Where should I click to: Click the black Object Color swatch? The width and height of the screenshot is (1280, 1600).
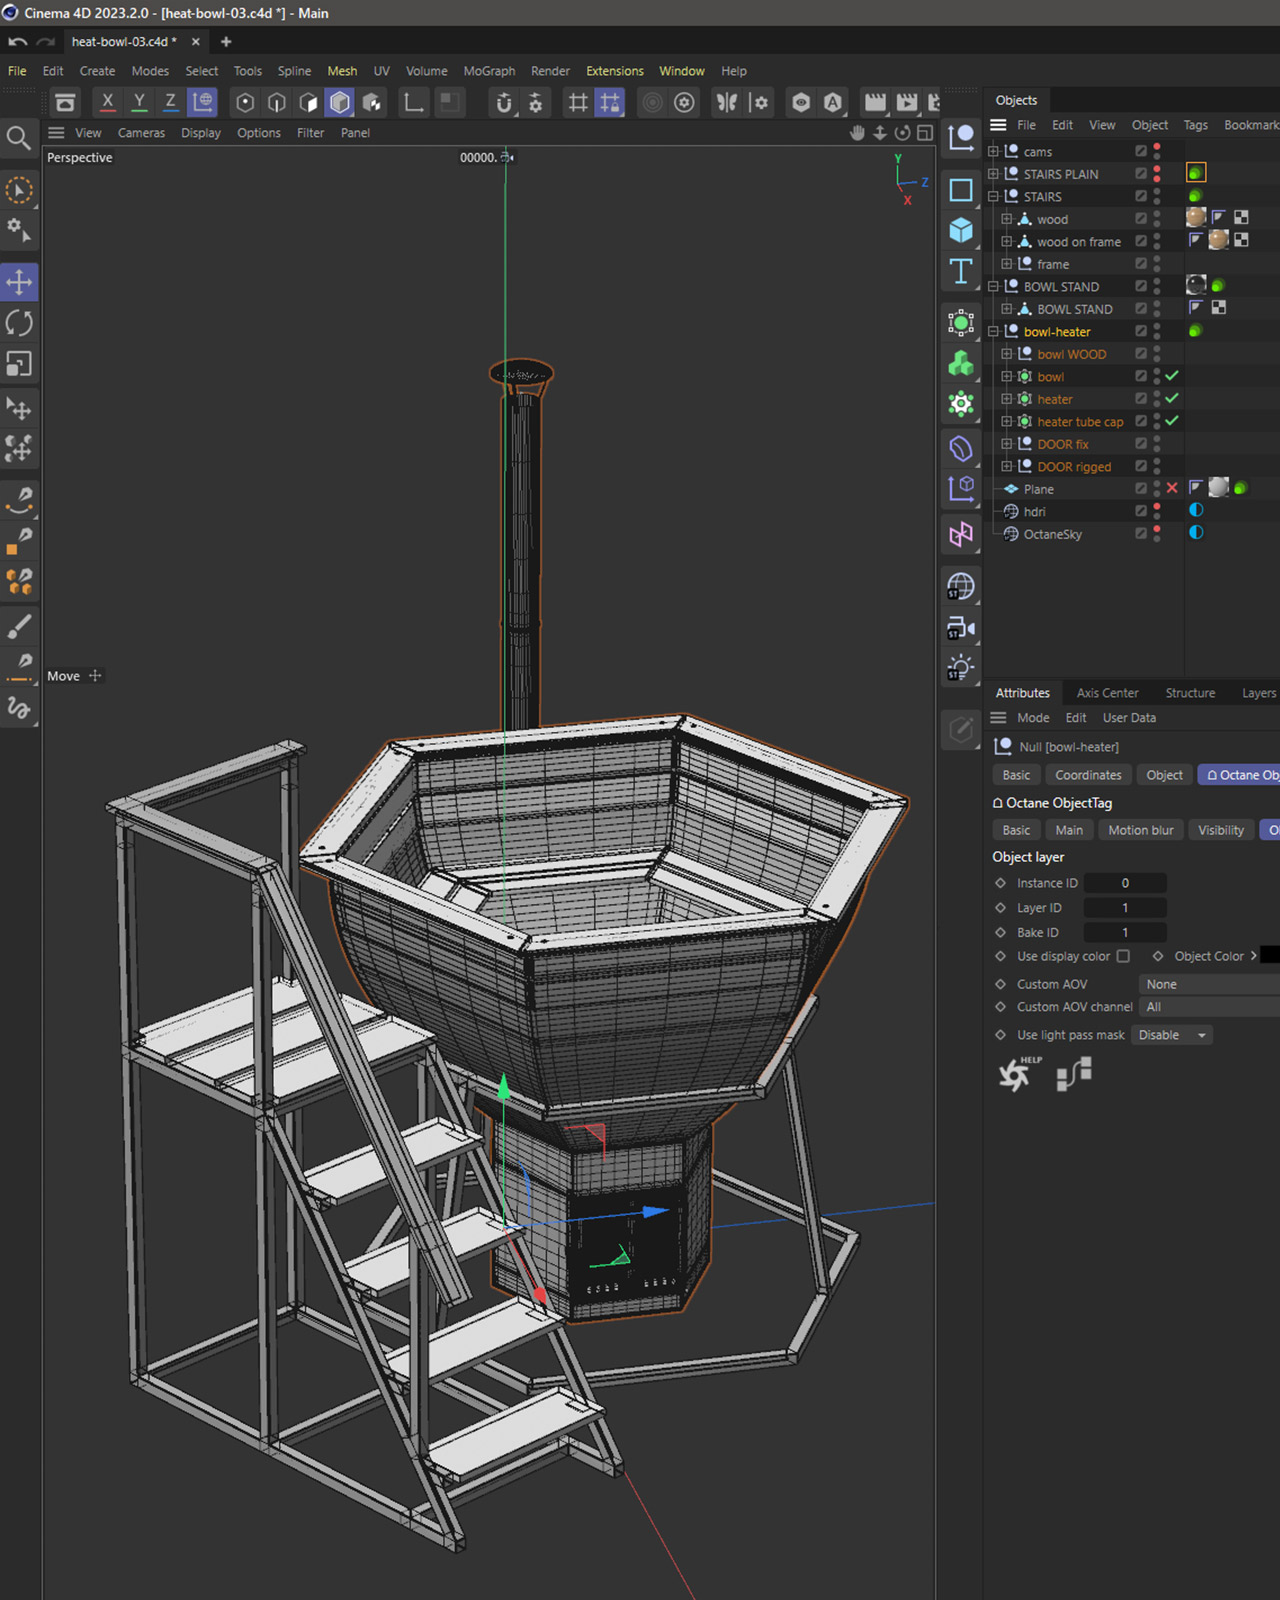pos(1269,956)
